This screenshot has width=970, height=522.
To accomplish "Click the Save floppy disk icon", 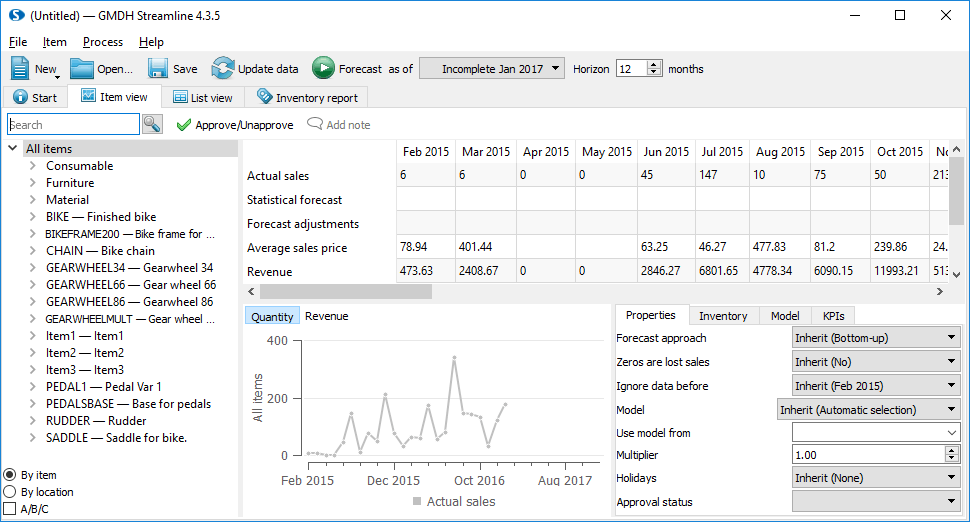I will pos(158,68).
